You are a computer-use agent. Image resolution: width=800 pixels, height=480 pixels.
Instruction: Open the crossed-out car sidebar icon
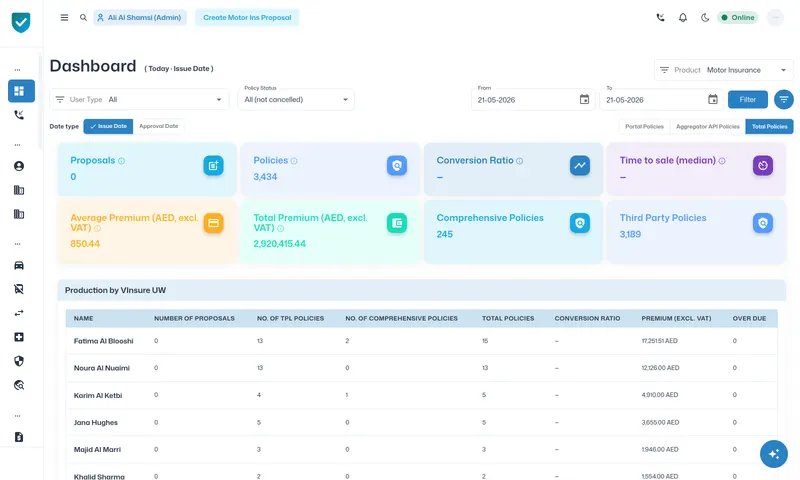point(19,289)
